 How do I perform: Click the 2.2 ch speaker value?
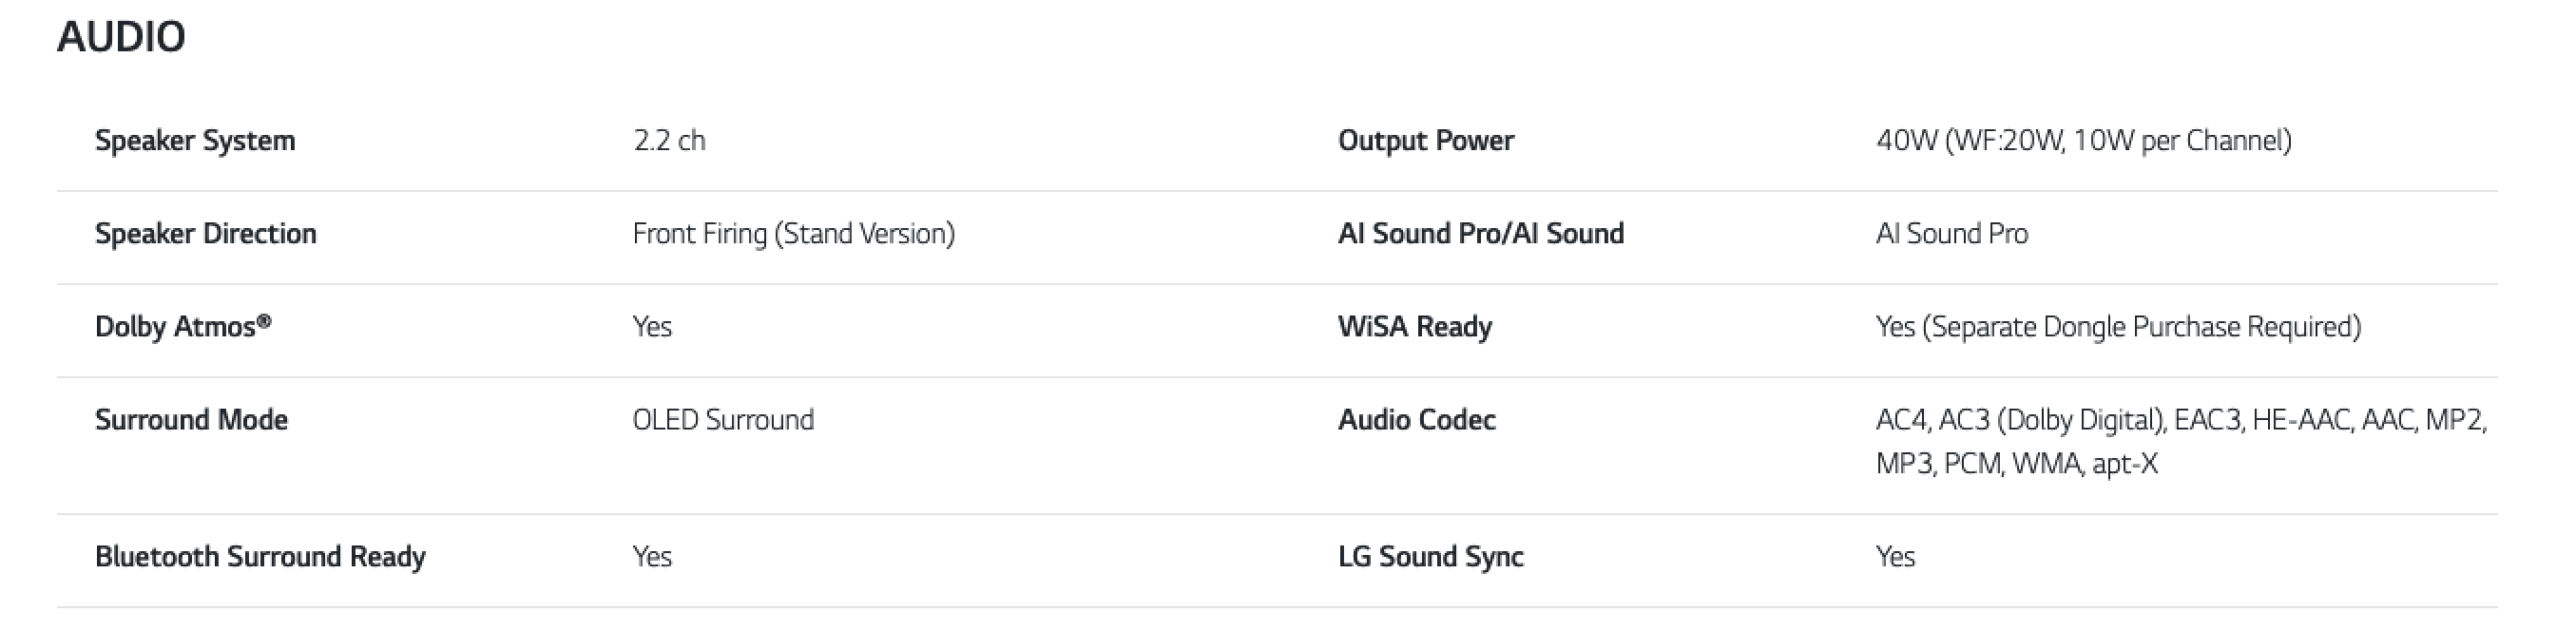point(669,140)
